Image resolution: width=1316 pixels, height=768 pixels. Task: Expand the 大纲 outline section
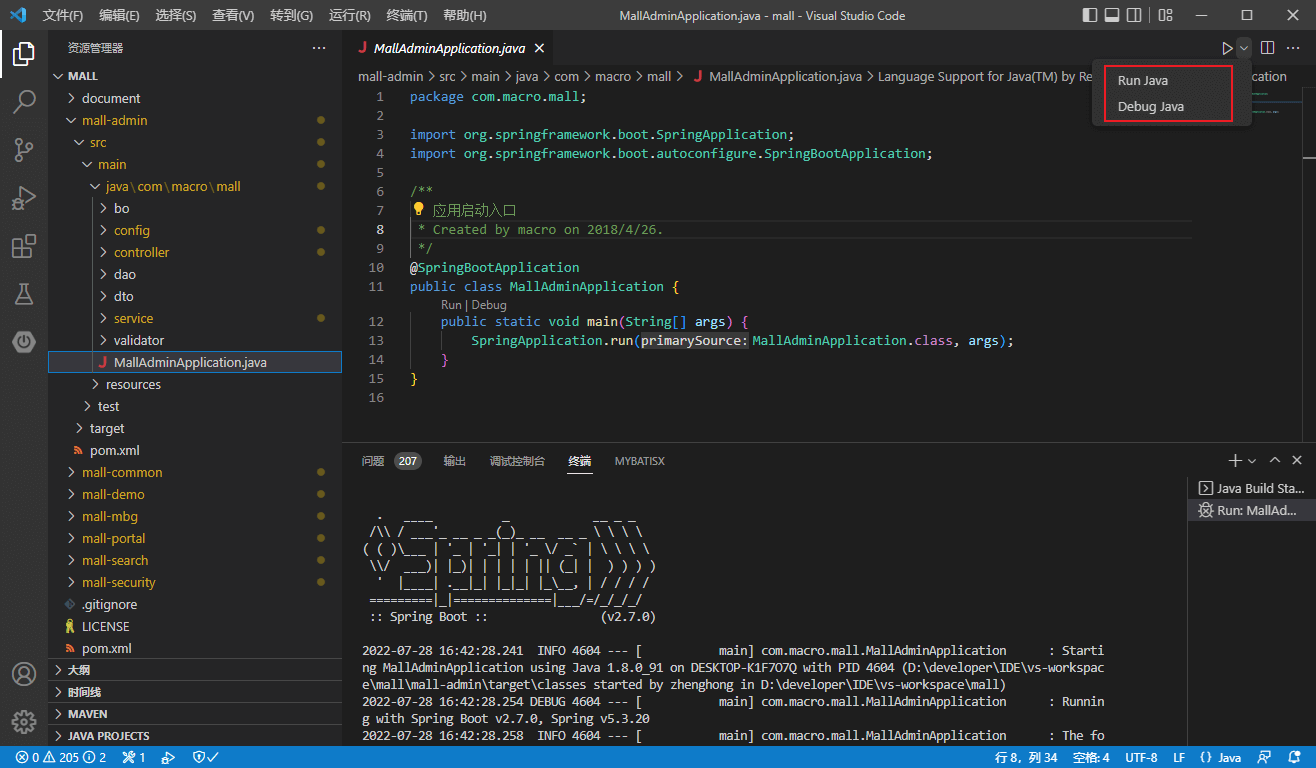point(195,670)
